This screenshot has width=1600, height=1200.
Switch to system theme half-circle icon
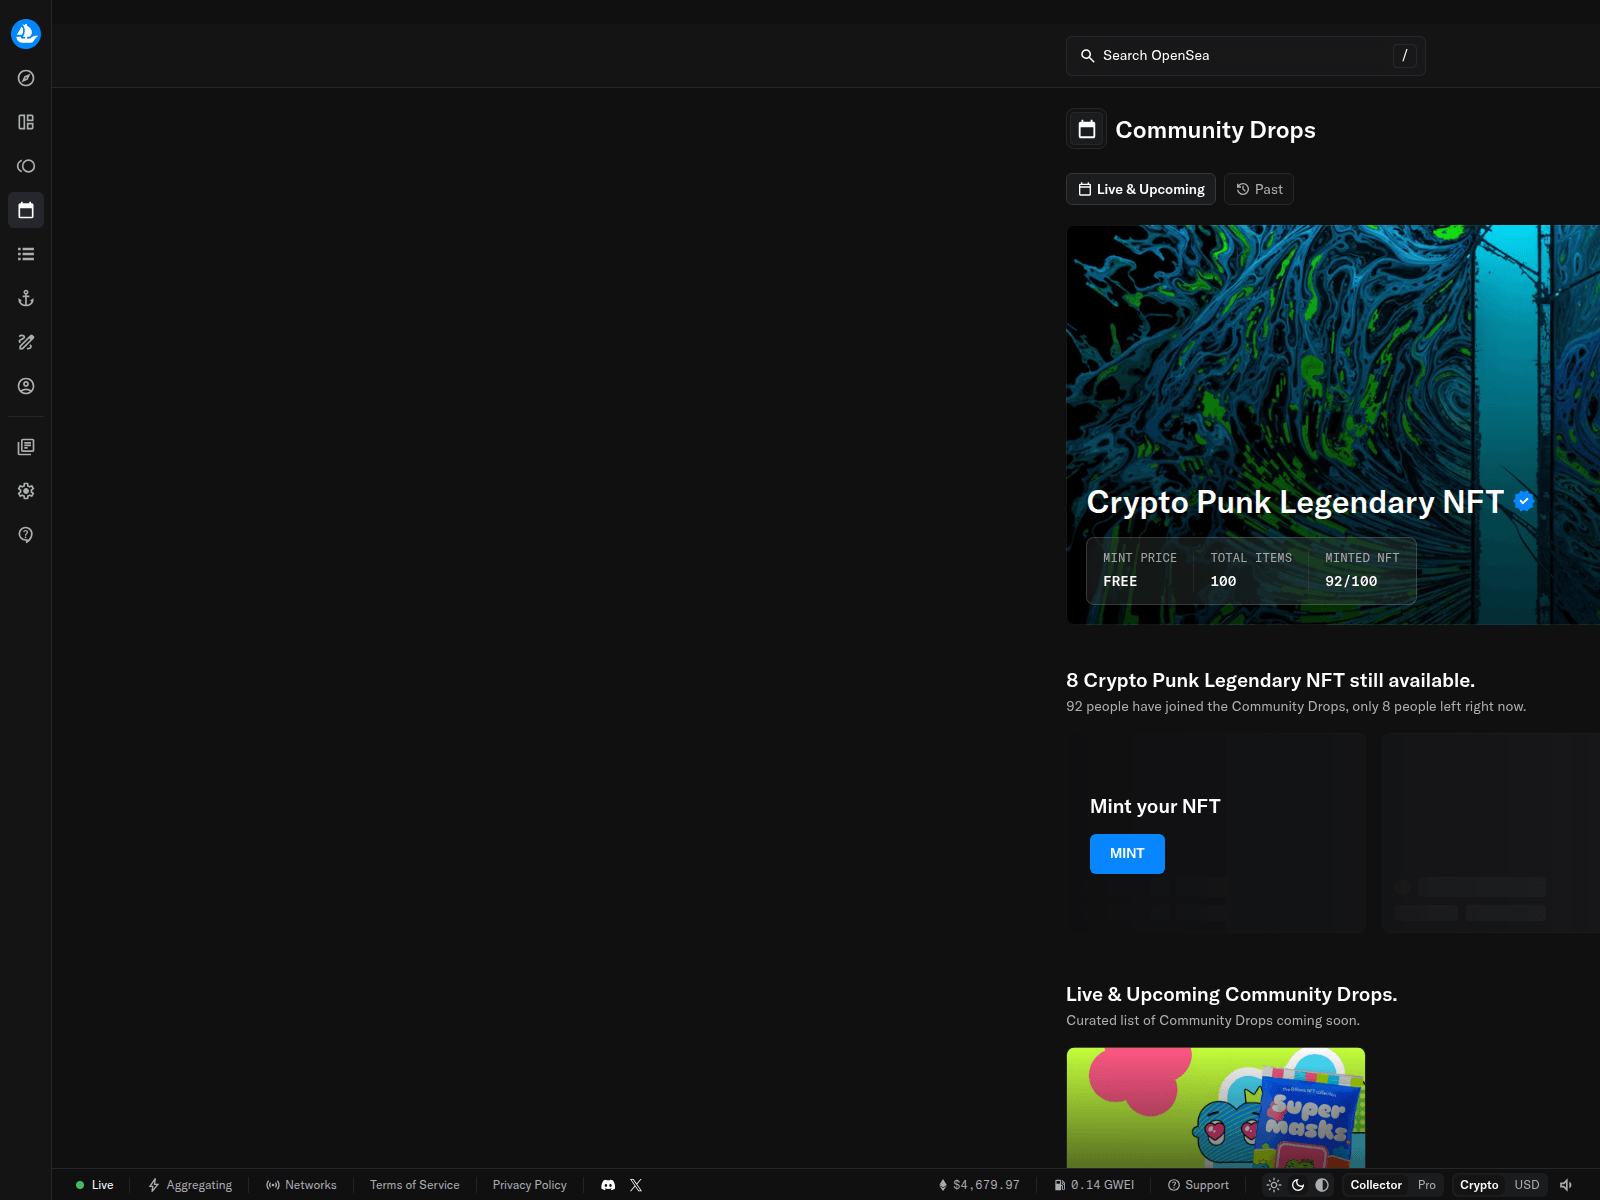(x=1322, y=1185)
